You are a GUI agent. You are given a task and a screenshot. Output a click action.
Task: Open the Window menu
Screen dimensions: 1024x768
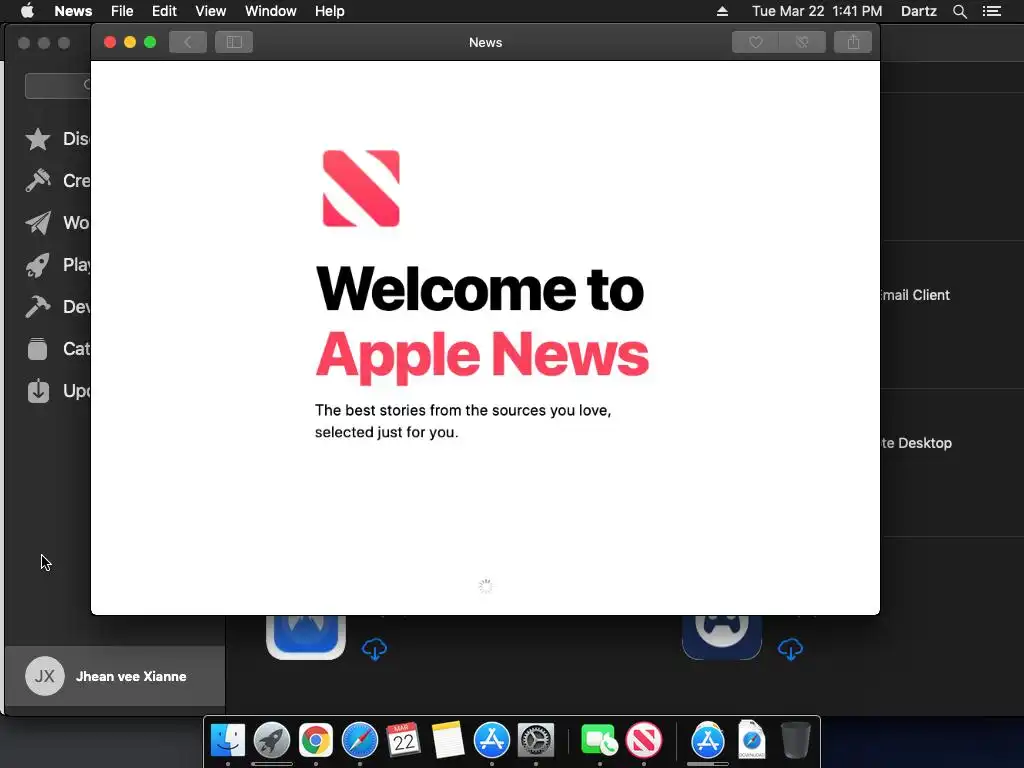[270, 11]
